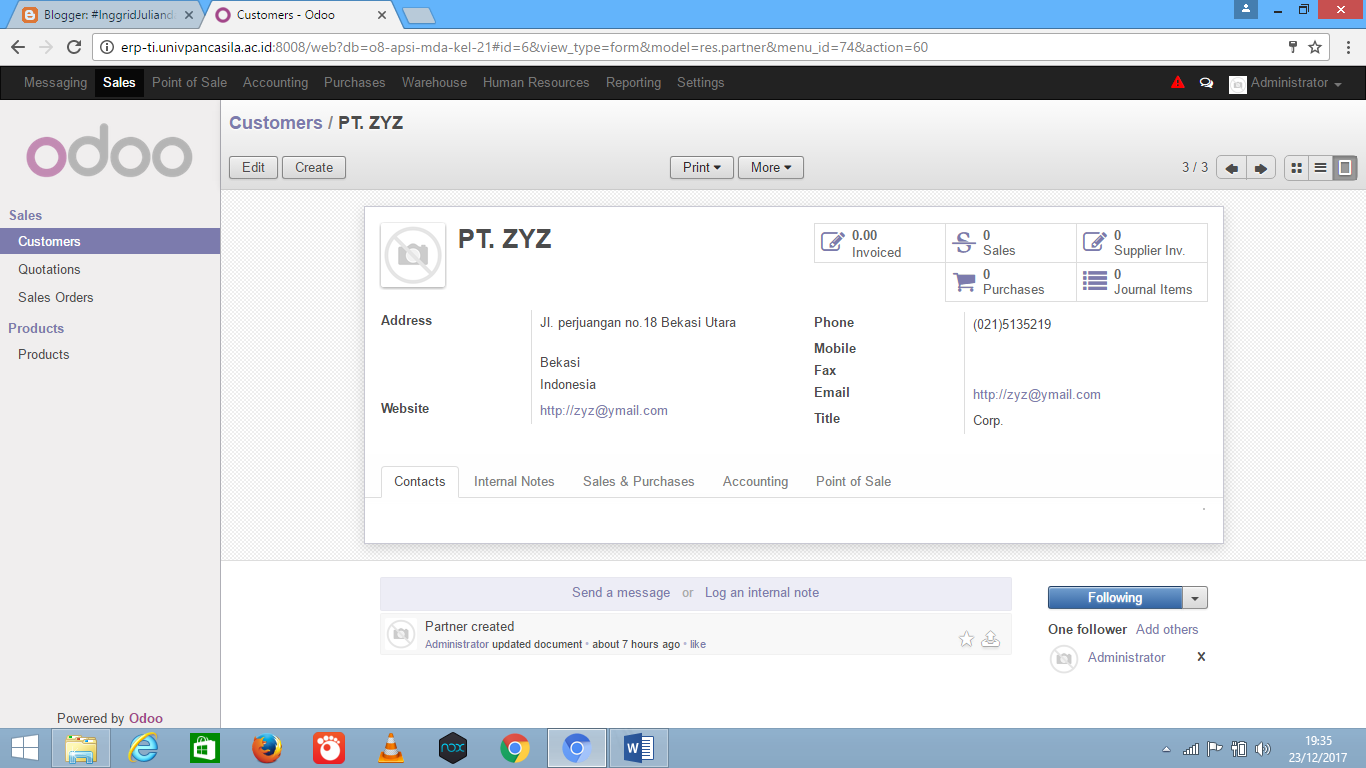Open the More dropdown menu
This screenshot has height=768, width=1366.
(x=770, y=167)
